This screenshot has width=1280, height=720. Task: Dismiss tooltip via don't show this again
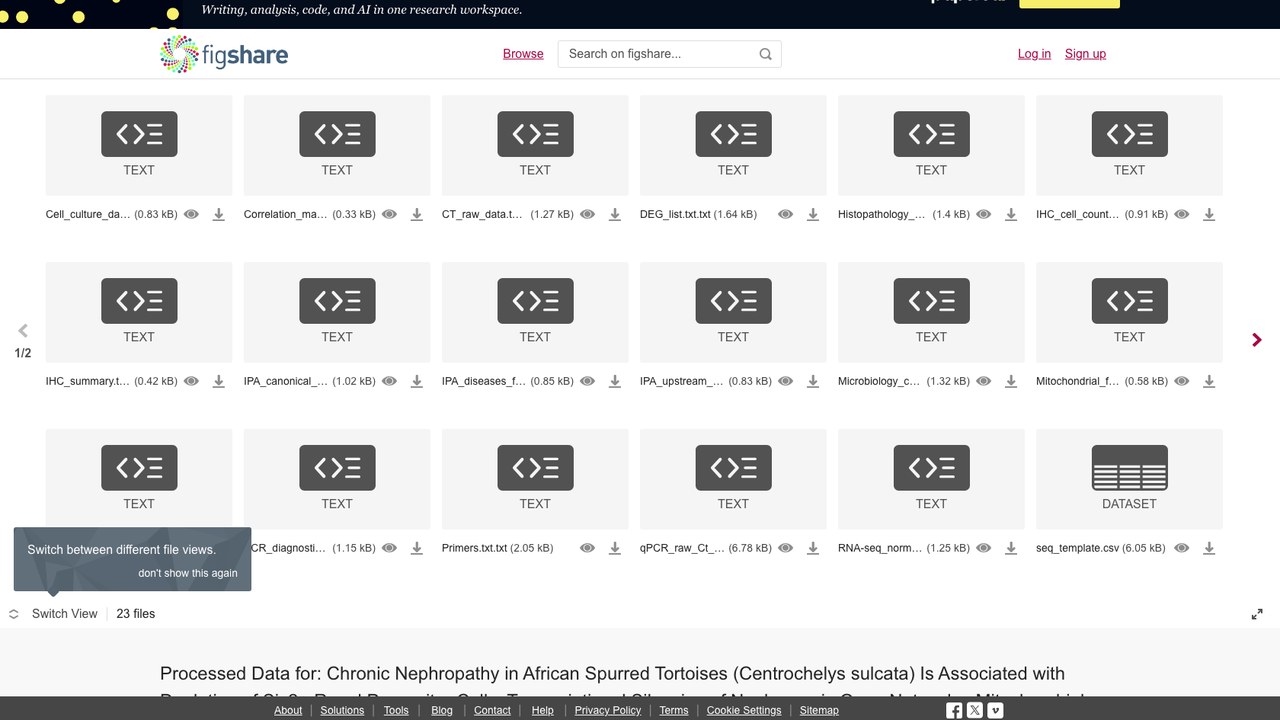tap(188, 573)
